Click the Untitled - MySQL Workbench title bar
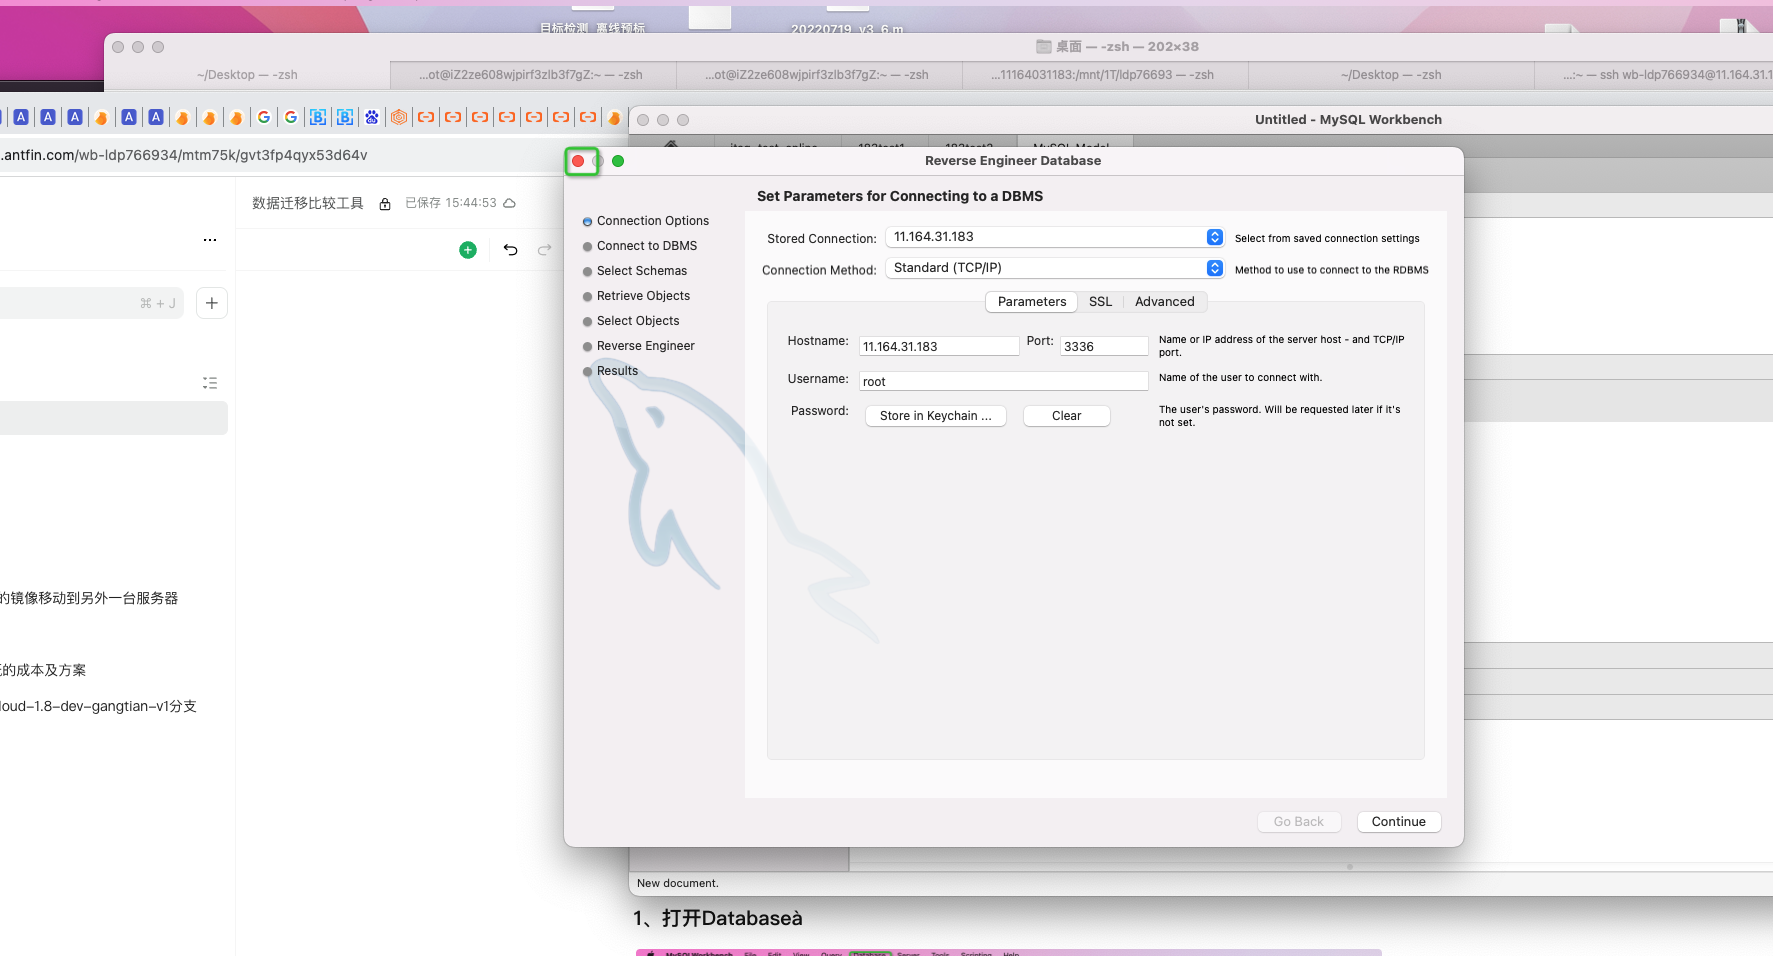The image size is (1773, 956). (x=1348, y=119)
